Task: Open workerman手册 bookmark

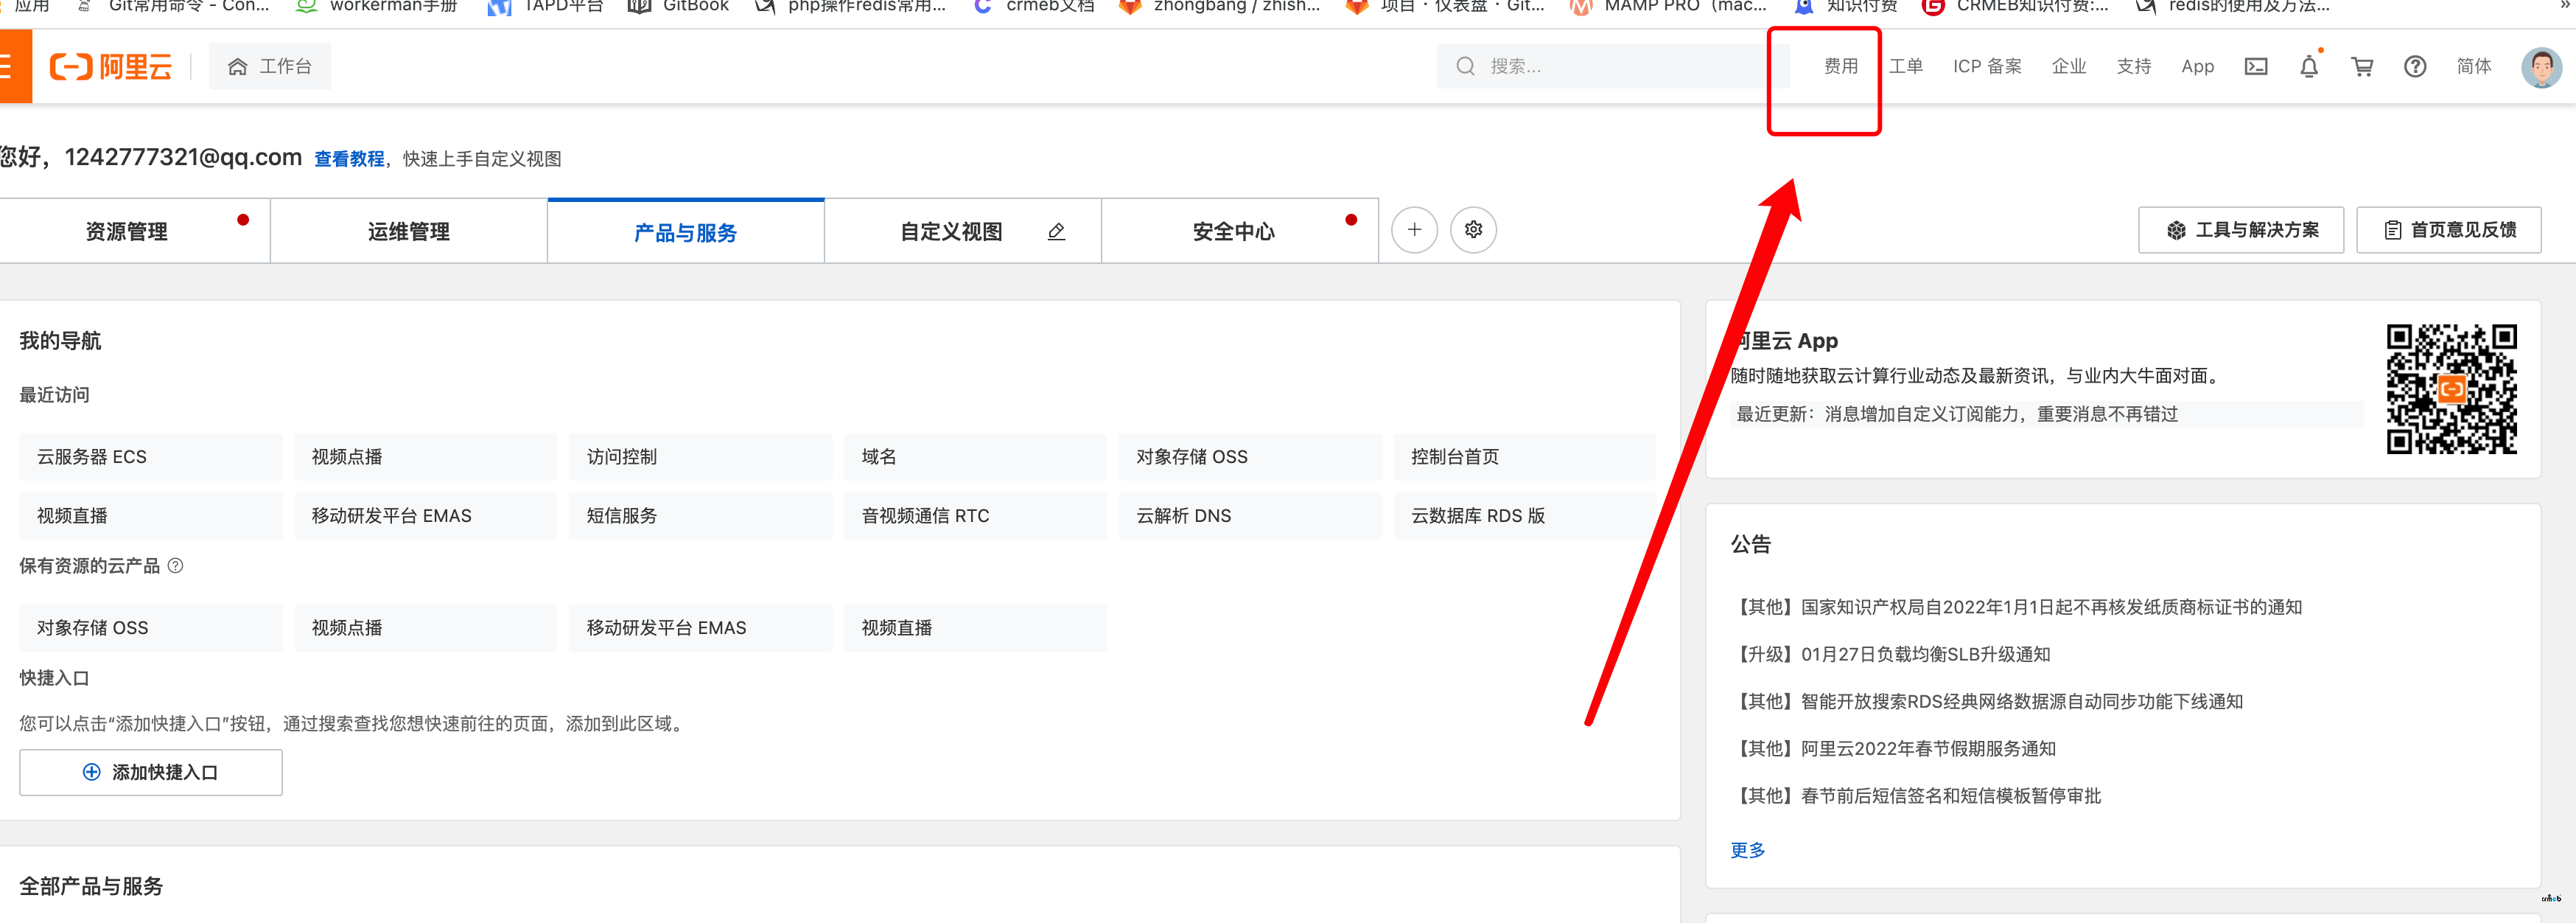Action: click(x=377, y=7)
